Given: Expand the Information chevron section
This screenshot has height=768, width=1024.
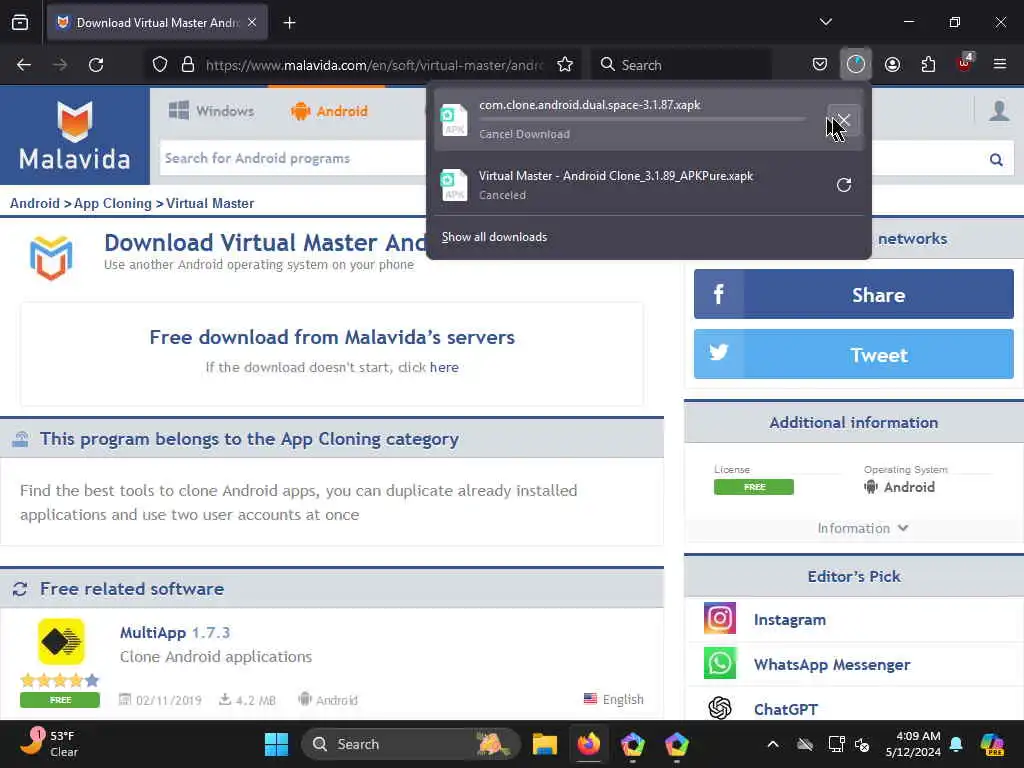Looking at the screenshot, I should pyautogui.click(x=863, y=528).
